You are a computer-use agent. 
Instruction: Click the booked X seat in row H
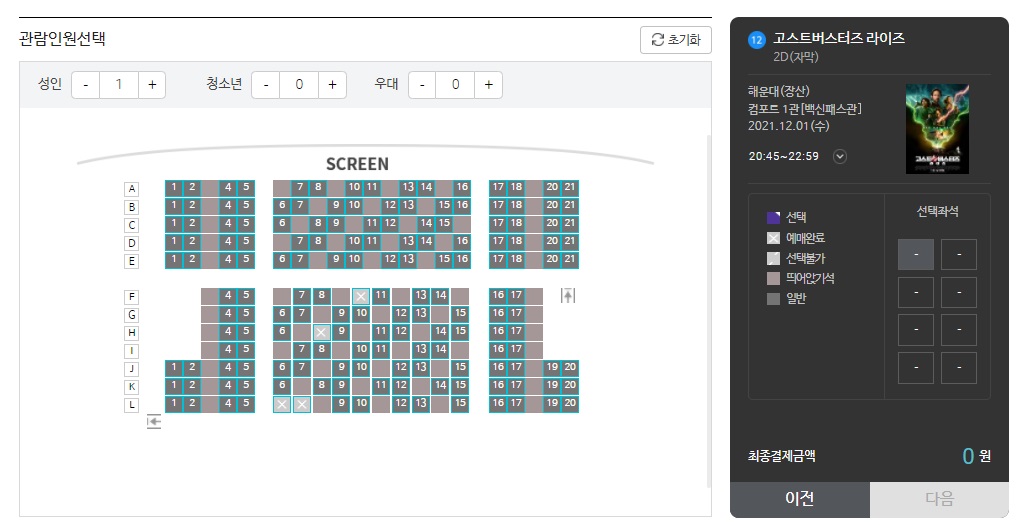click(321, 332)
